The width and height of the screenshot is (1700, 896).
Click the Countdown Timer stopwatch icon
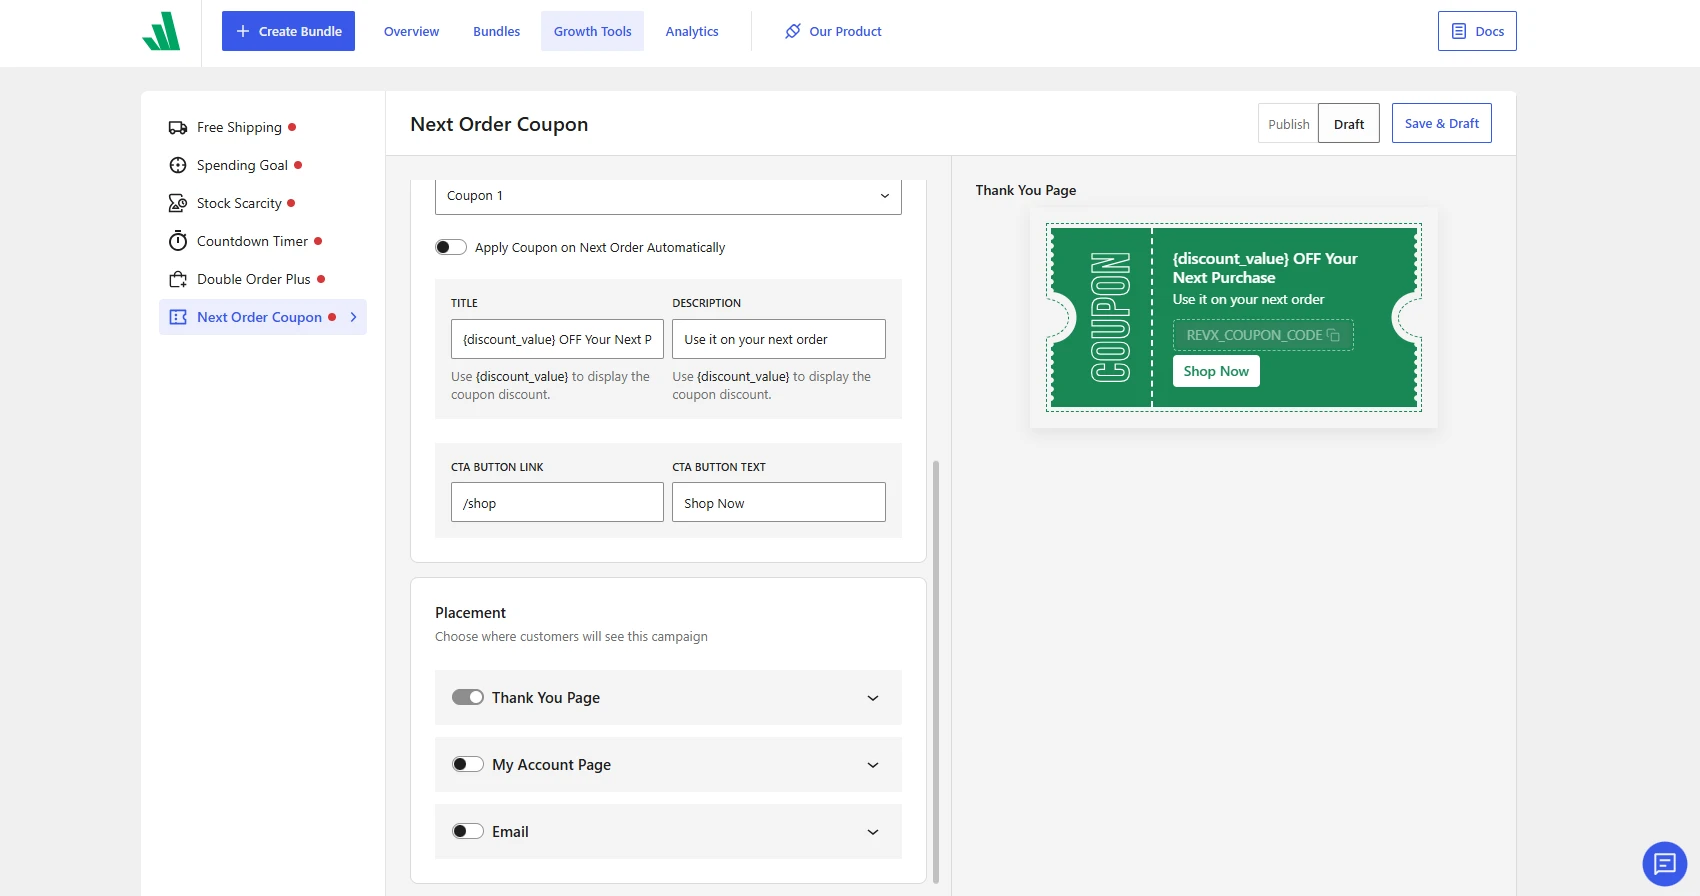pyautogui.click(x=178, y=241)
